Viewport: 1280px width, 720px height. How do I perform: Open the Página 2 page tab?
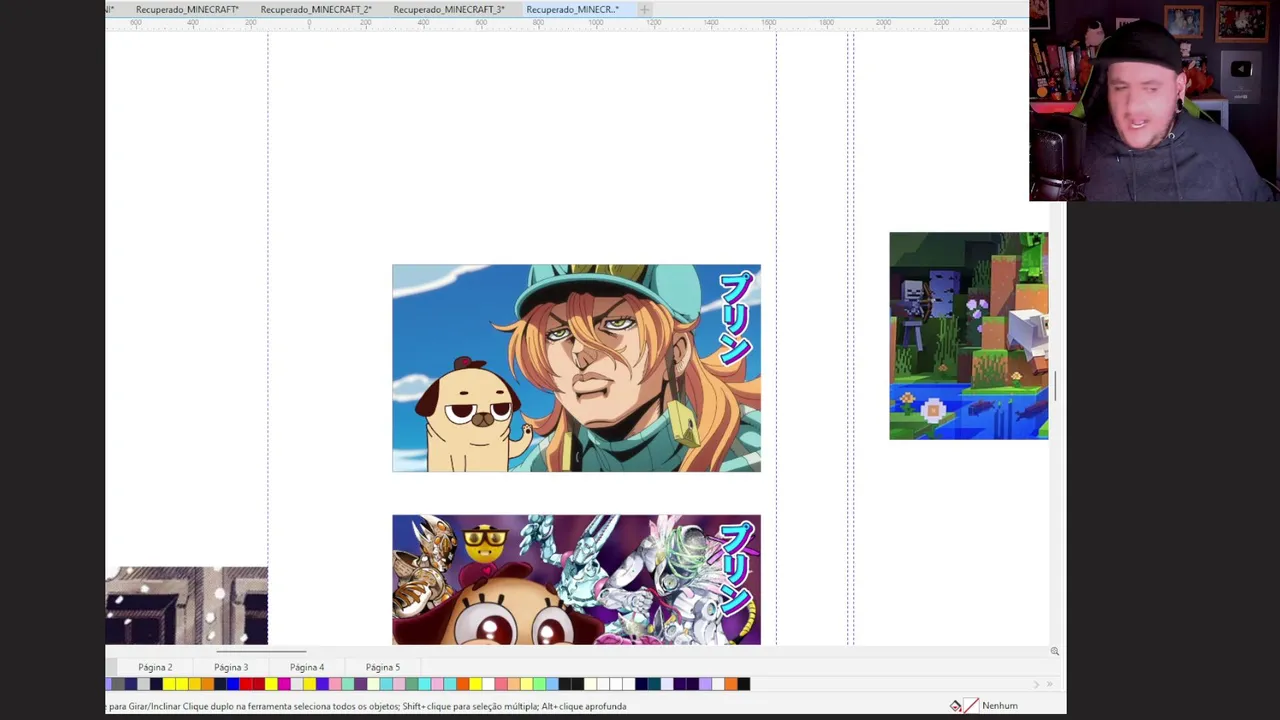point(155,667)
